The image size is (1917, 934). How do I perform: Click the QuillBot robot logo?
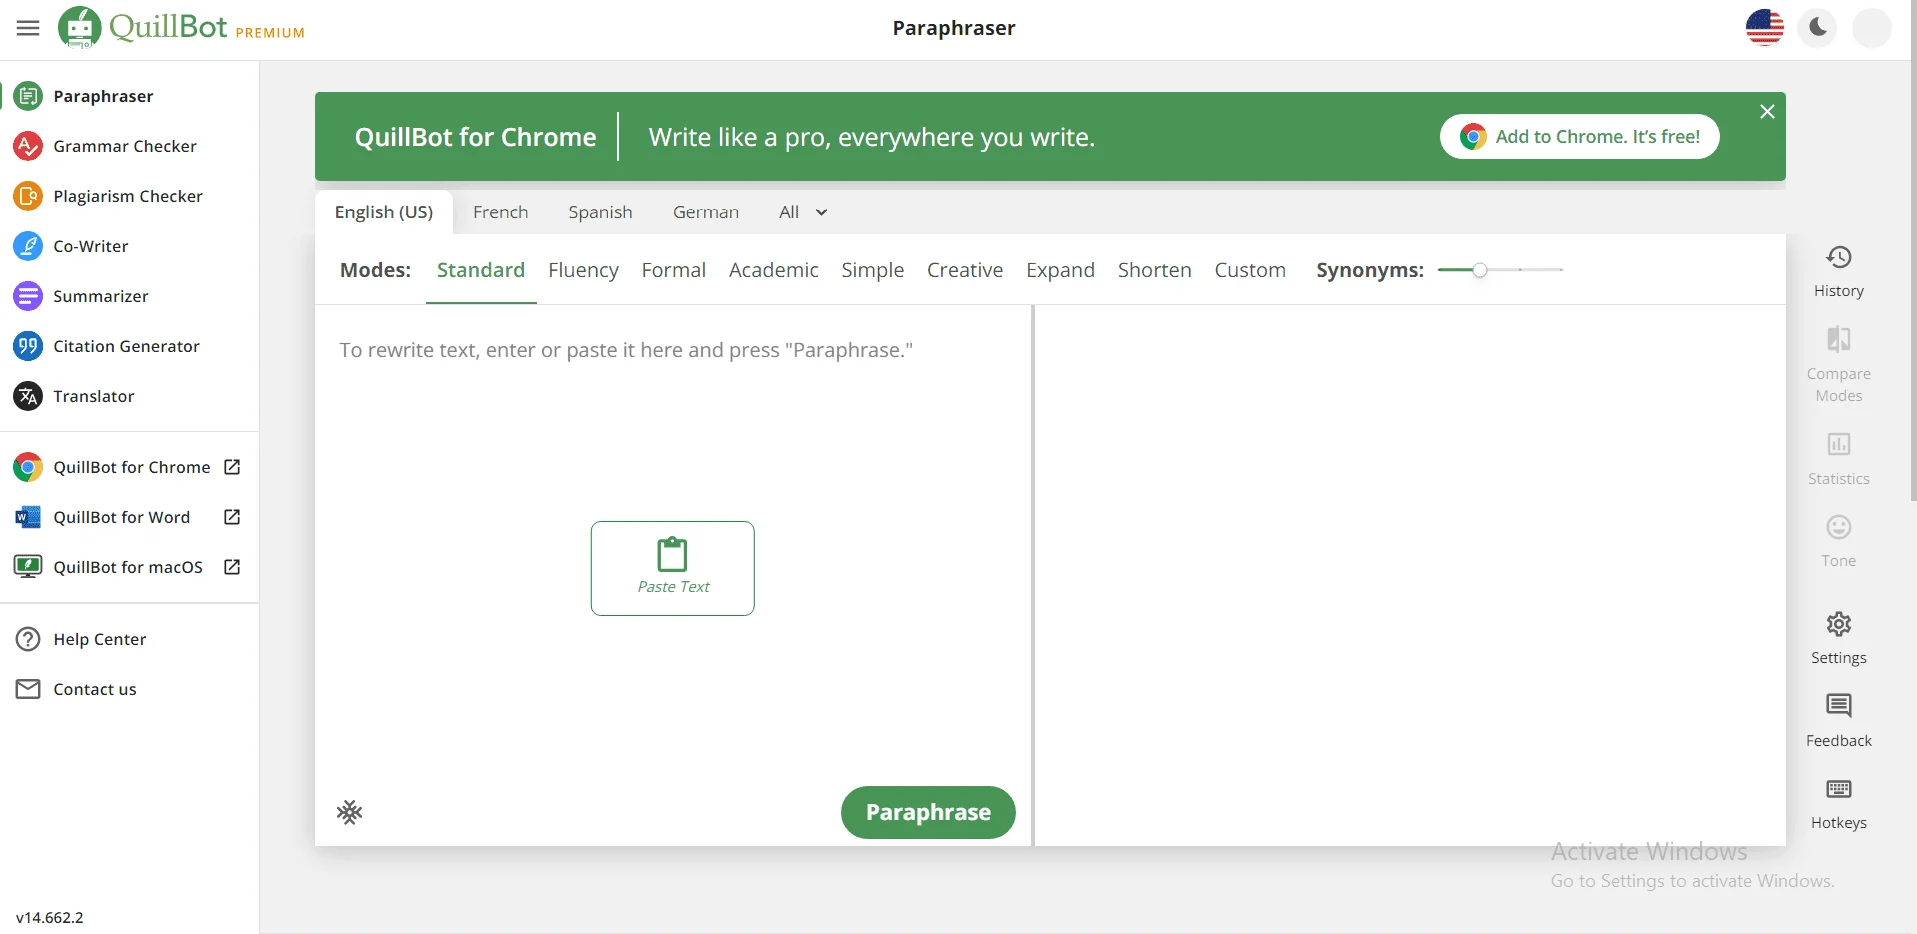(x=80, y=27)
